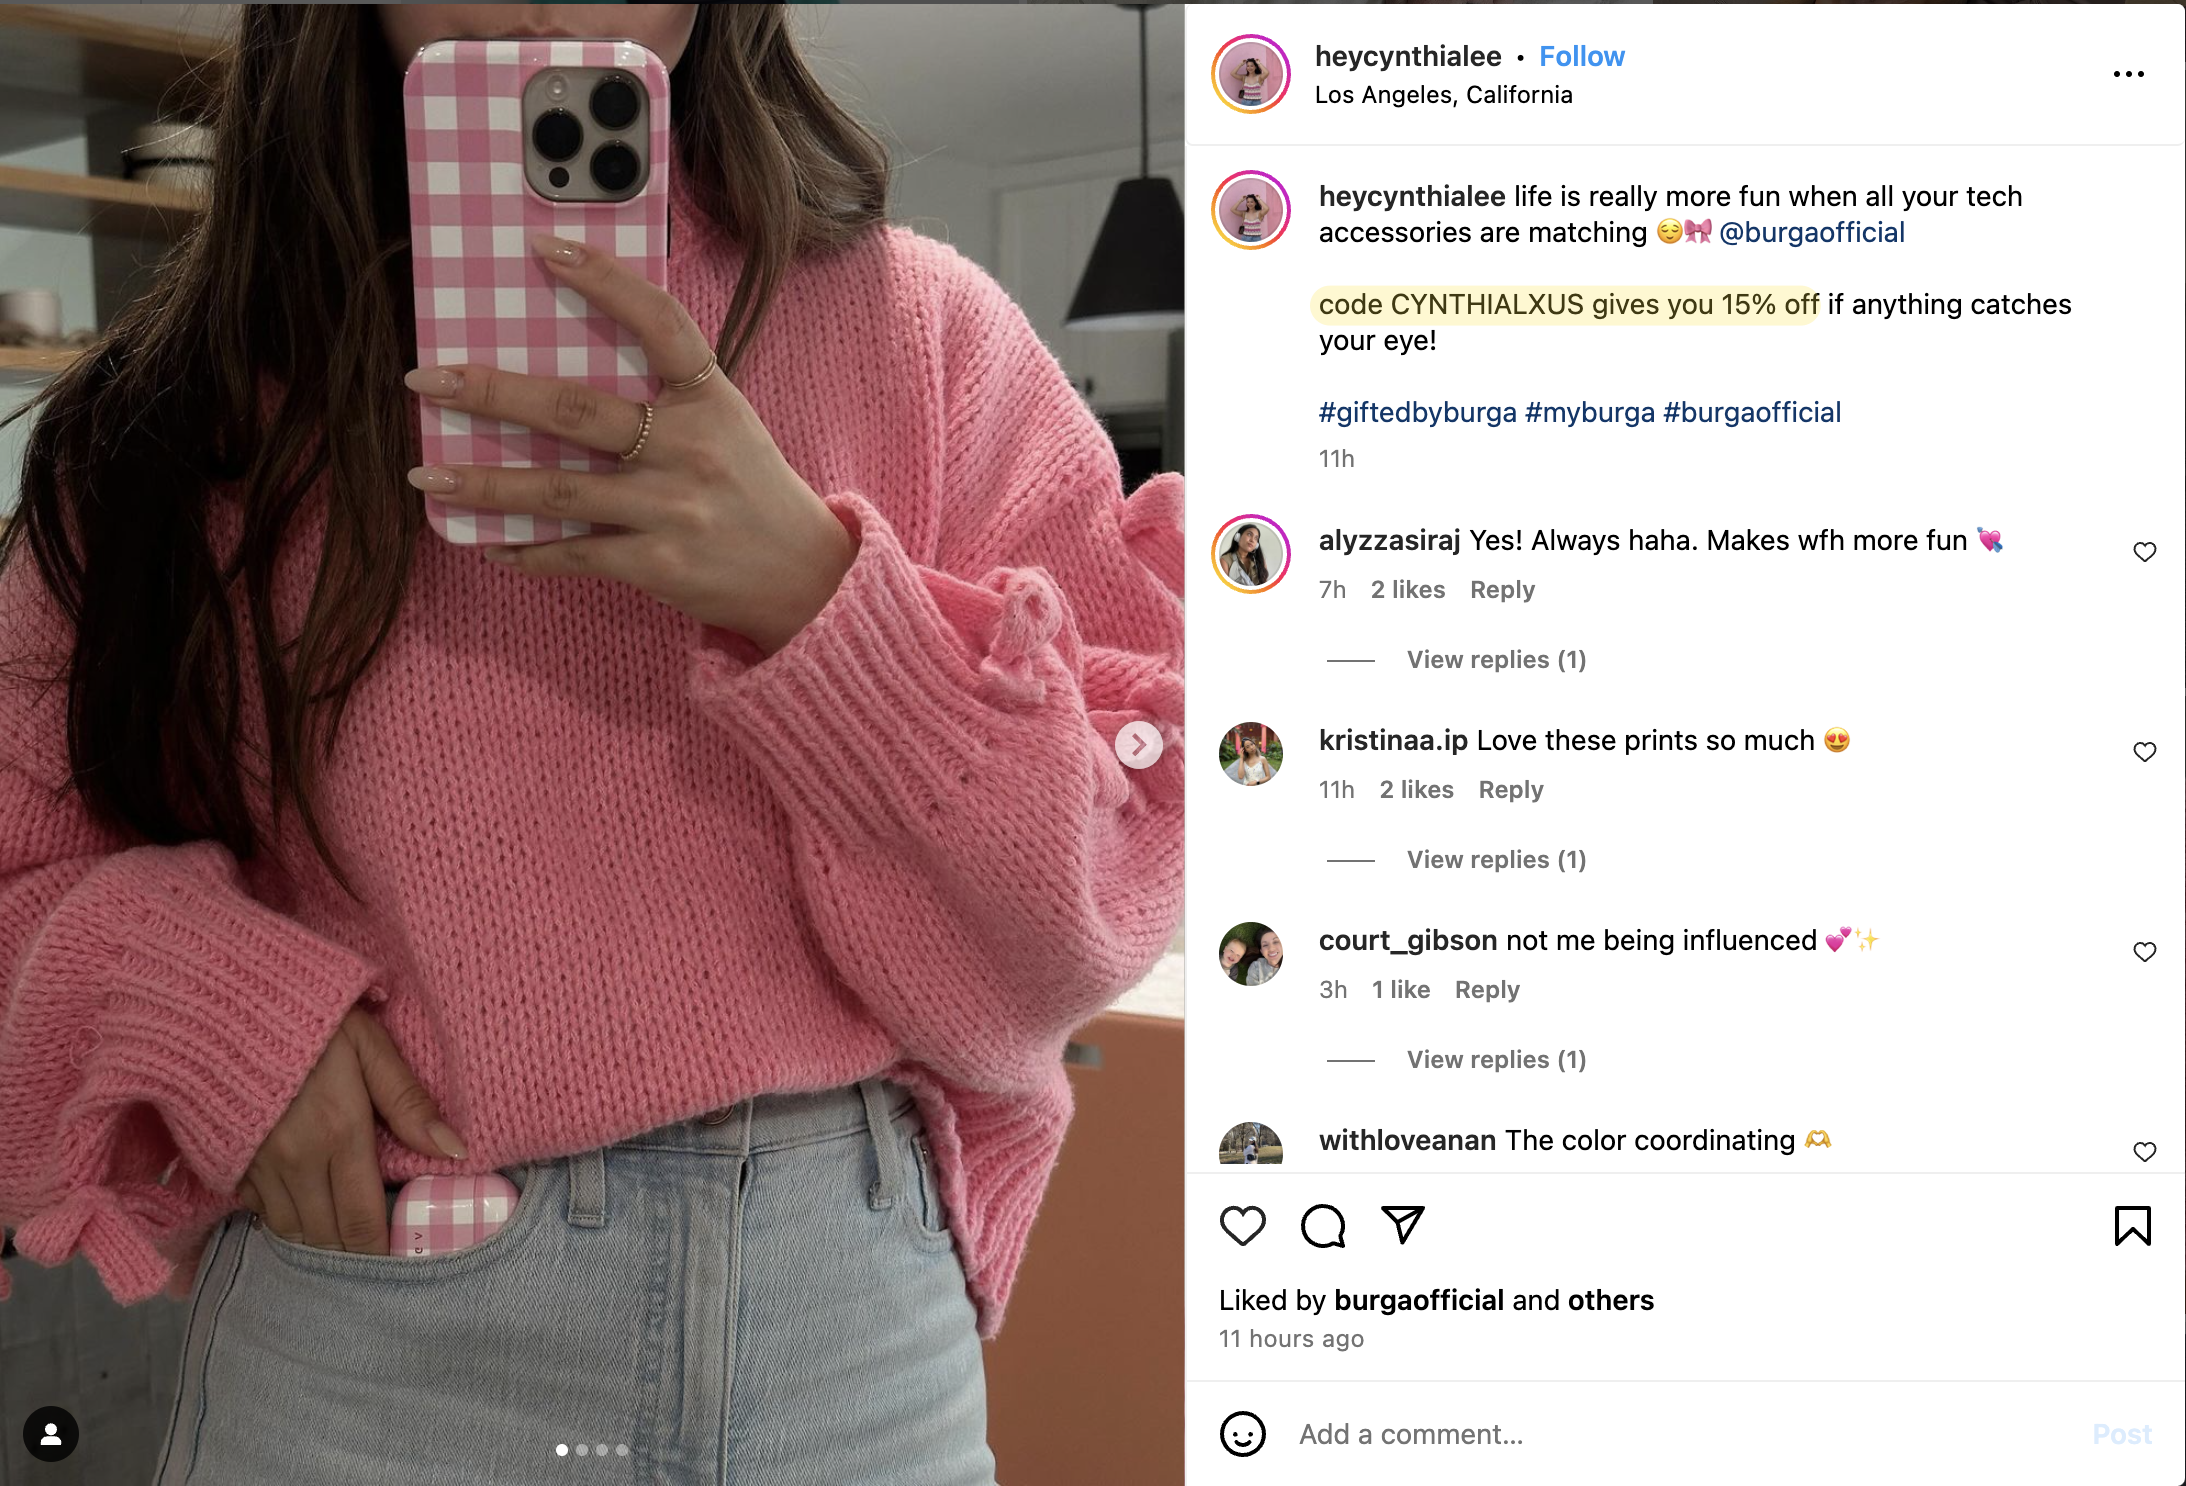This screenshot has height=1486, width=2186.
Task: Like the post with the heart icon
Action: [x=1243, y=1225]
